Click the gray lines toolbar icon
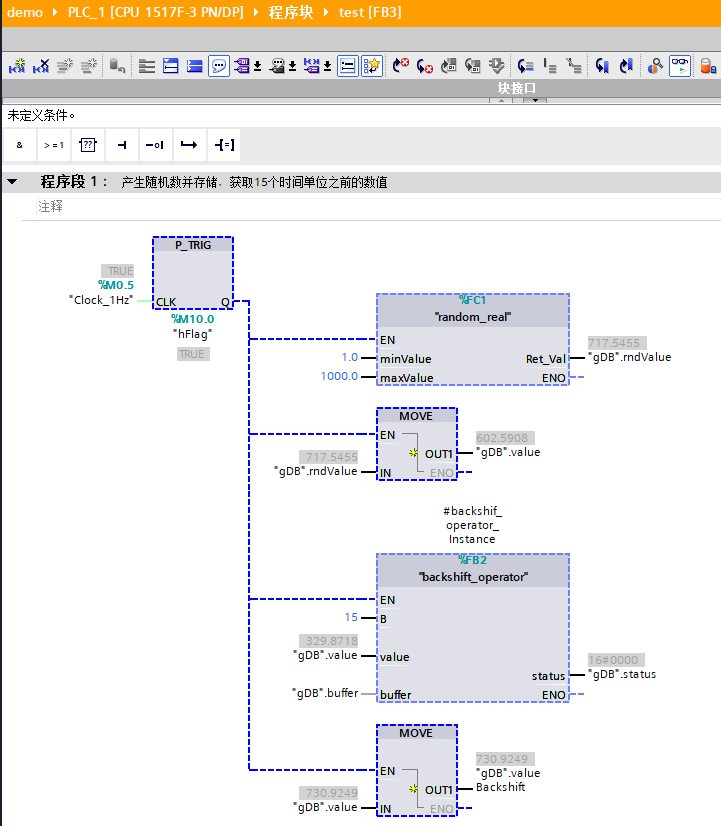Image resolution: width=721 pixels, height=826 pixels. (550, 66)
